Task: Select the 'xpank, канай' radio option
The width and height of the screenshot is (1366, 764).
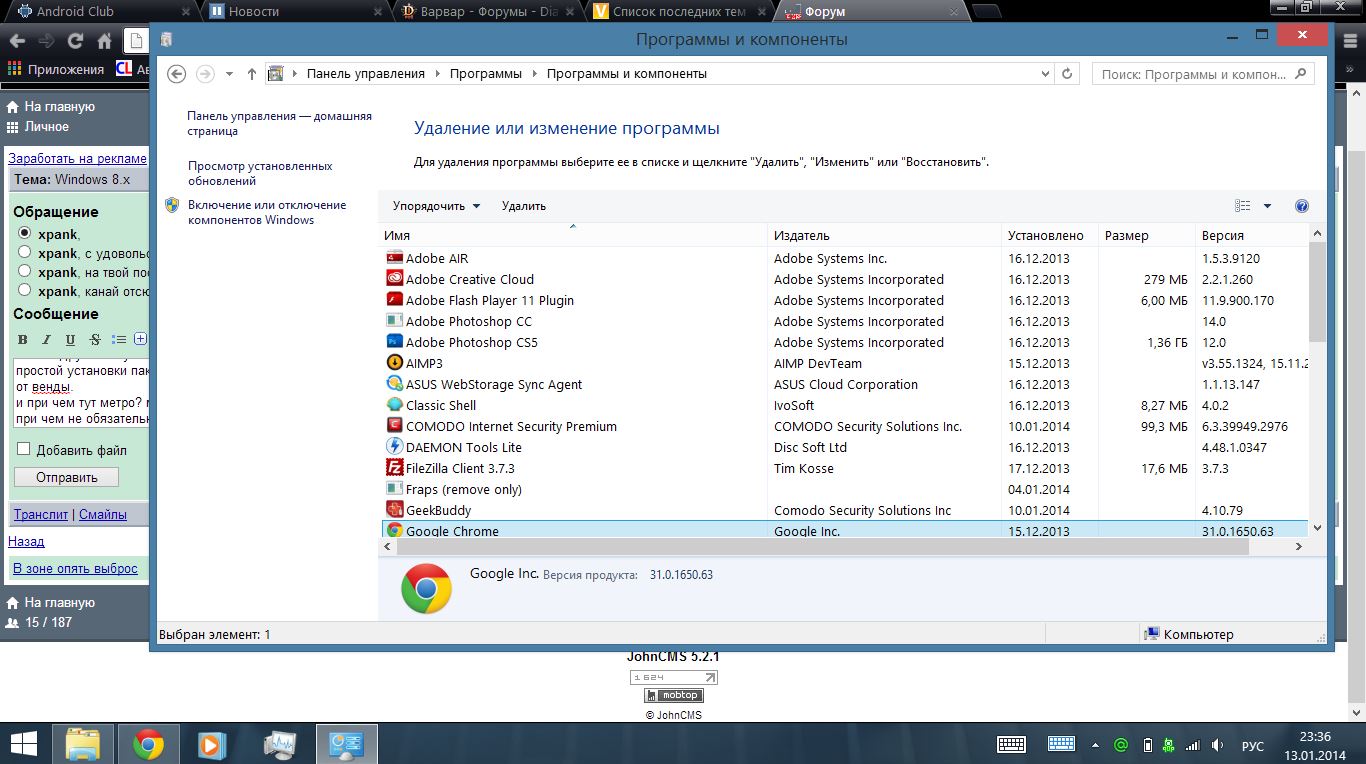Action: (25, 291)
